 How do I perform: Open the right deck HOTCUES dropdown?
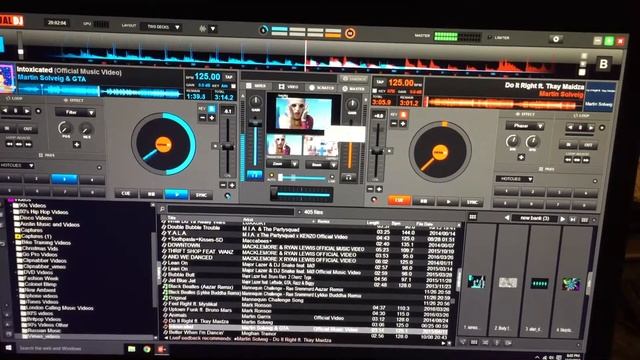514,179
